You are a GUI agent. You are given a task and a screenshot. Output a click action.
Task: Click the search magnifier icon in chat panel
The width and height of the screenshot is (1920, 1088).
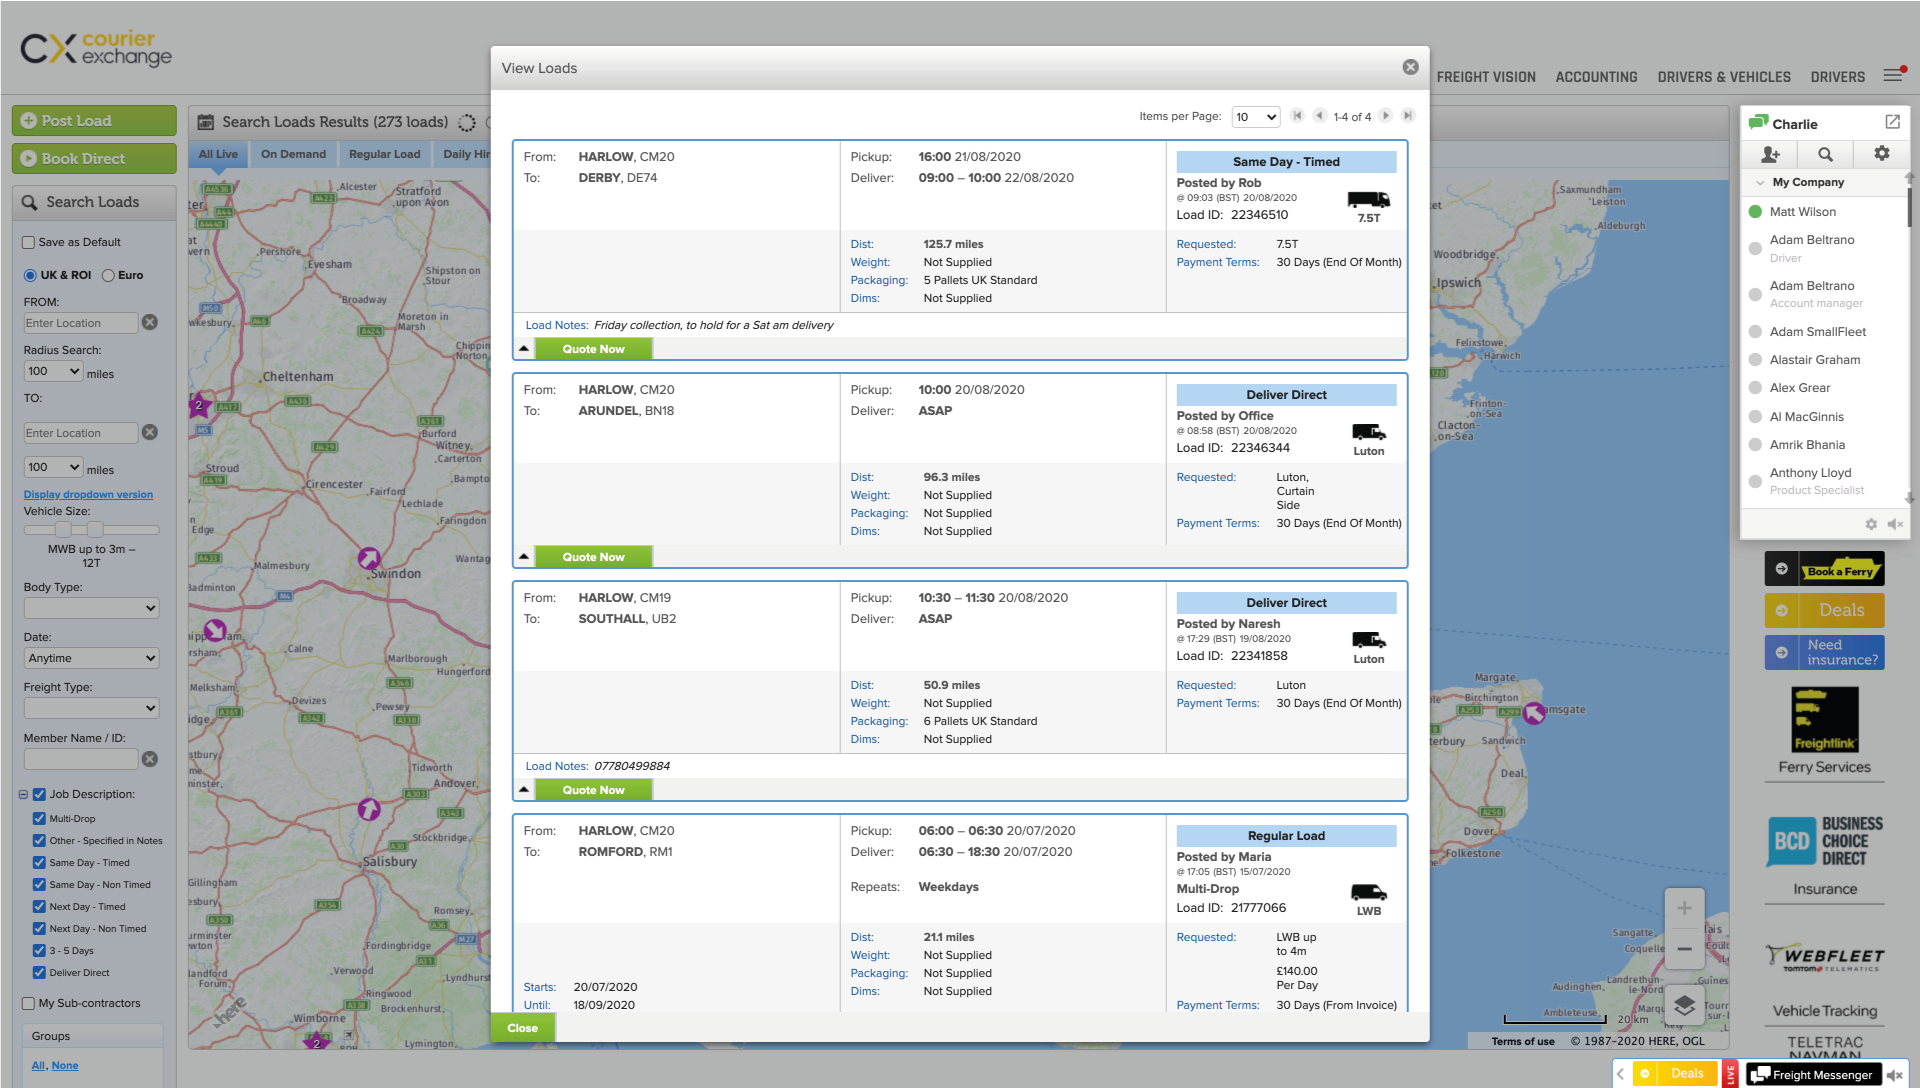click(x=1825, y=154)
